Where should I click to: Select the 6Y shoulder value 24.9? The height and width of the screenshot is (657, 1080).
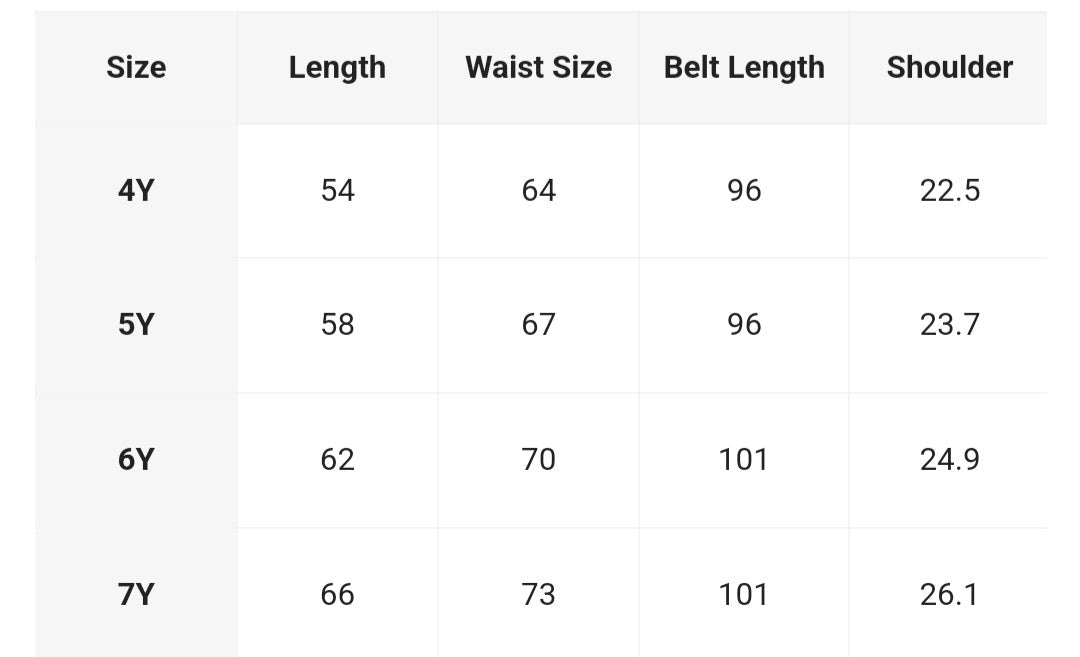point(949,459)
